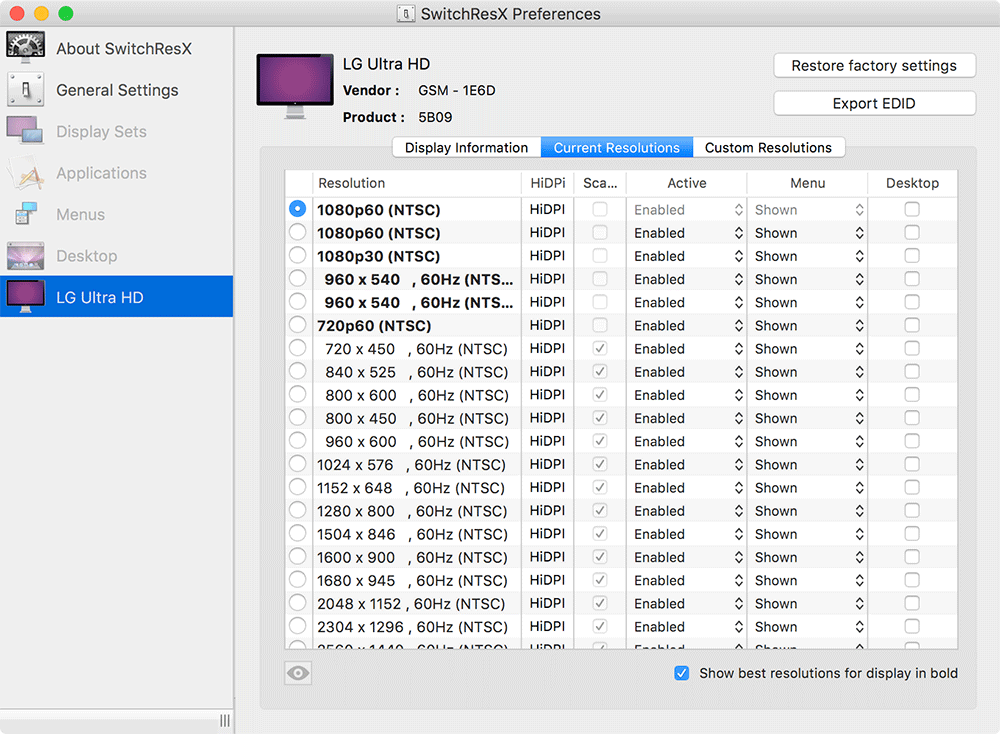Open Display Sets icon in sidebar
1000x734 pixels.
coord(26,131)
